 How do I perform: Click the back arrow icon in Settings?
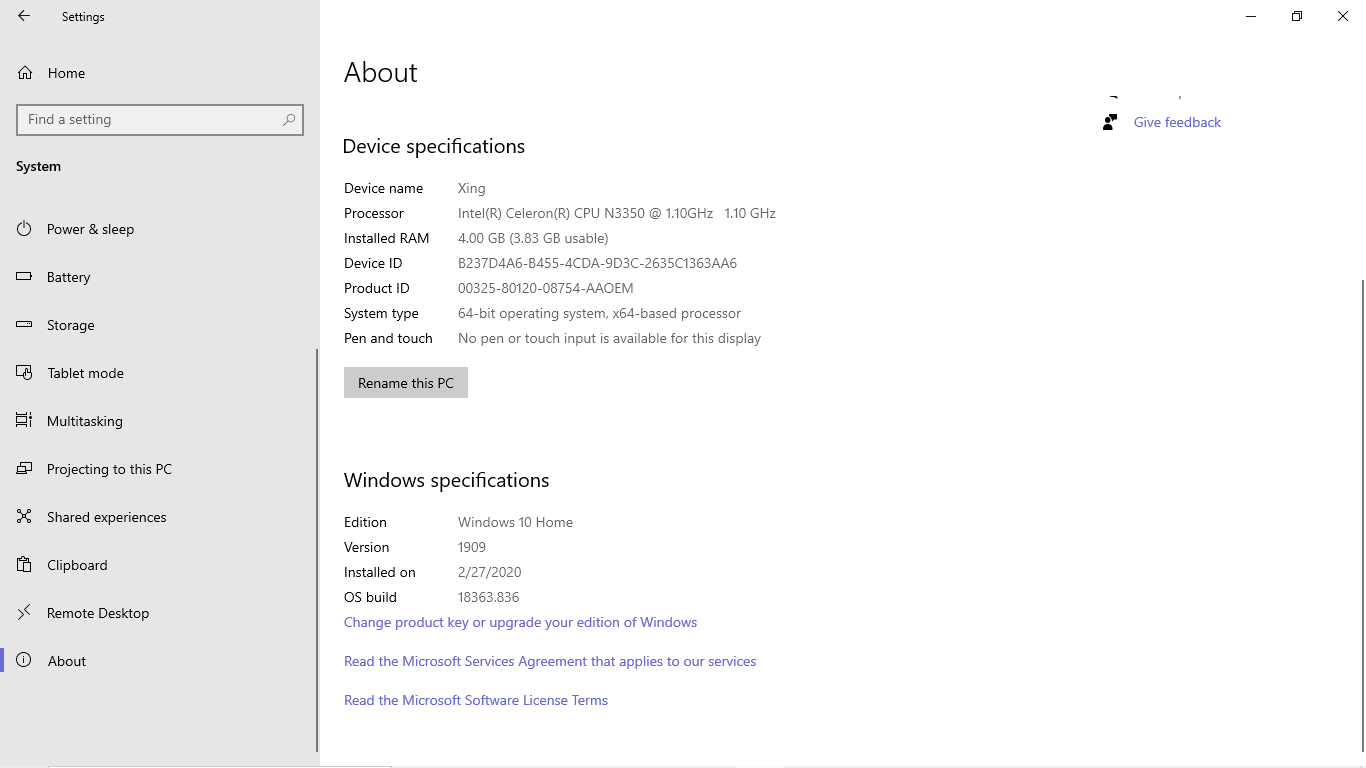click(24, 16)
